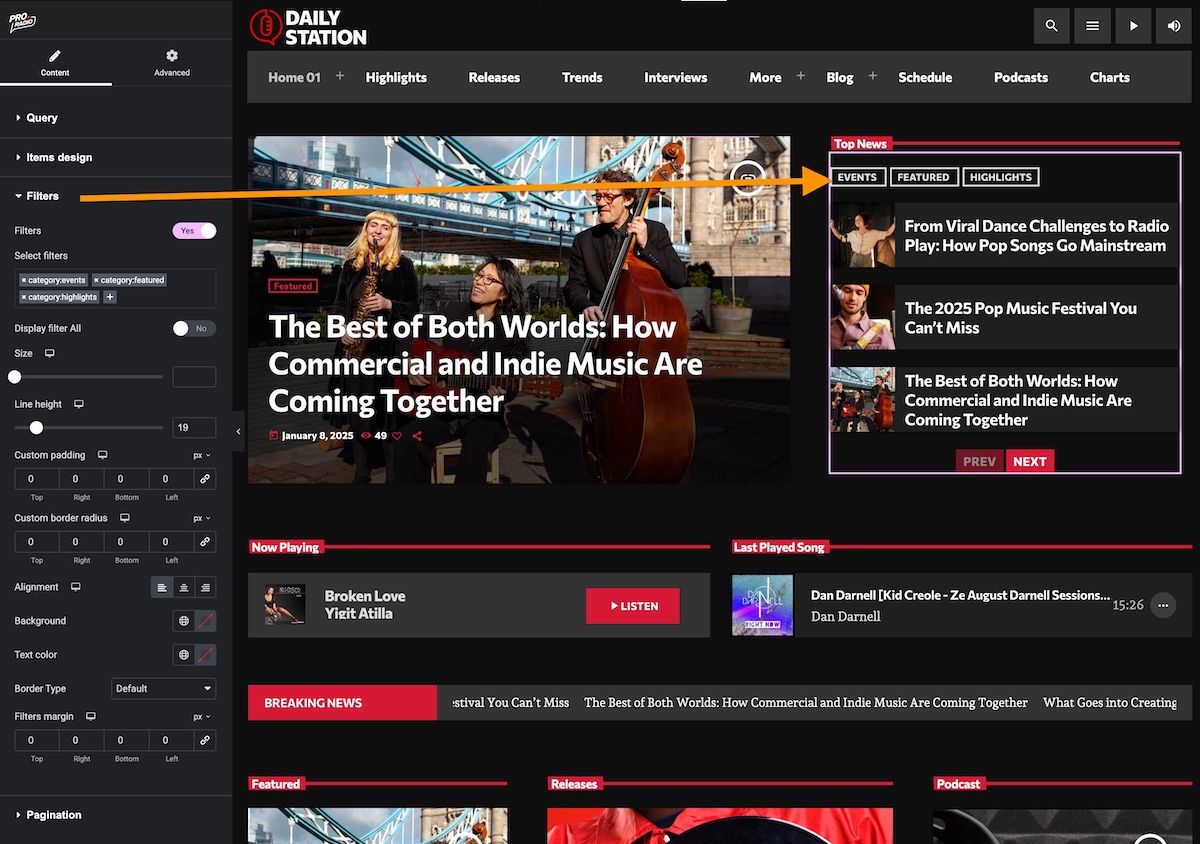The image size is (1200, 844).
Task: Open the Podcasts menu item
Action: click(x=1020, y=77)
